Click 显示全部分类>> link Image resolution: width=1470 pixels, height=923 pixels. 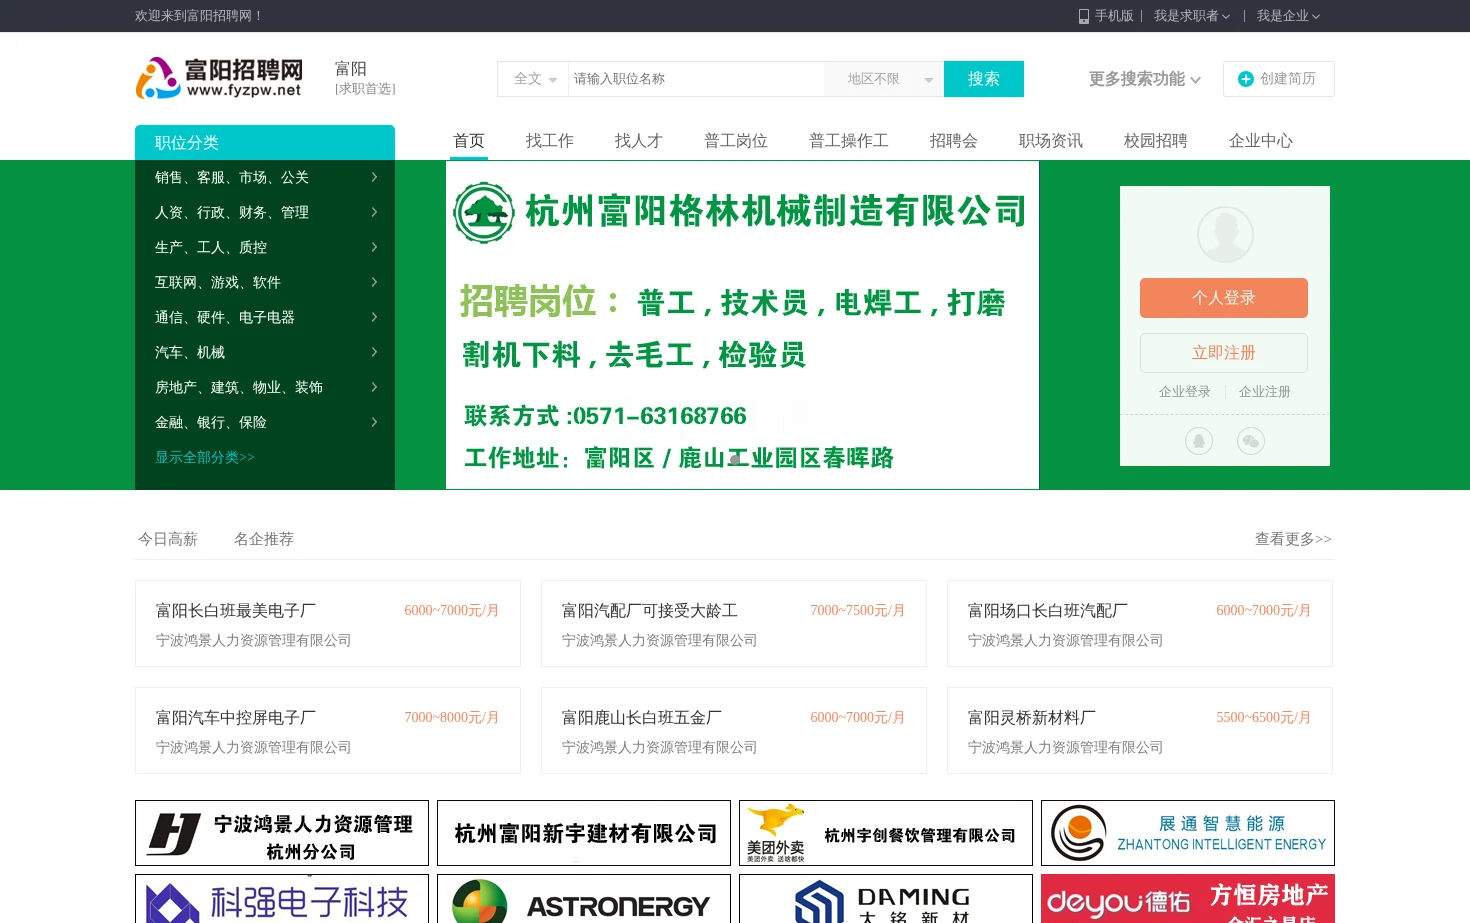pyautogui.click(x=205, y=457)
